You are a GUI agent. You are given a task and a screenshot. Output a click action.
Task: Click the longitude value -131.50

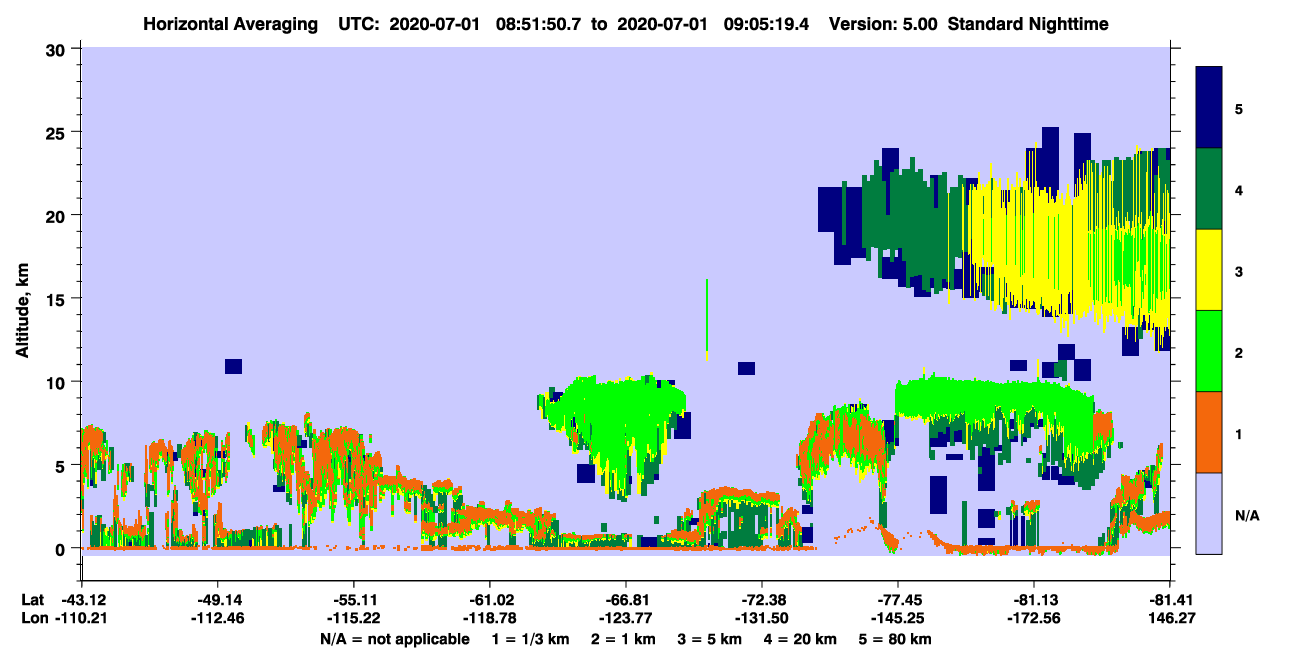coord(762,618)
